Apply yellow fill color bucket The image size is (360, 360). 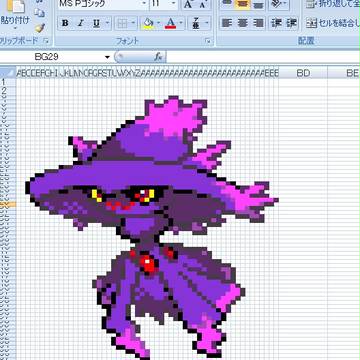click(x=148, y=23)
